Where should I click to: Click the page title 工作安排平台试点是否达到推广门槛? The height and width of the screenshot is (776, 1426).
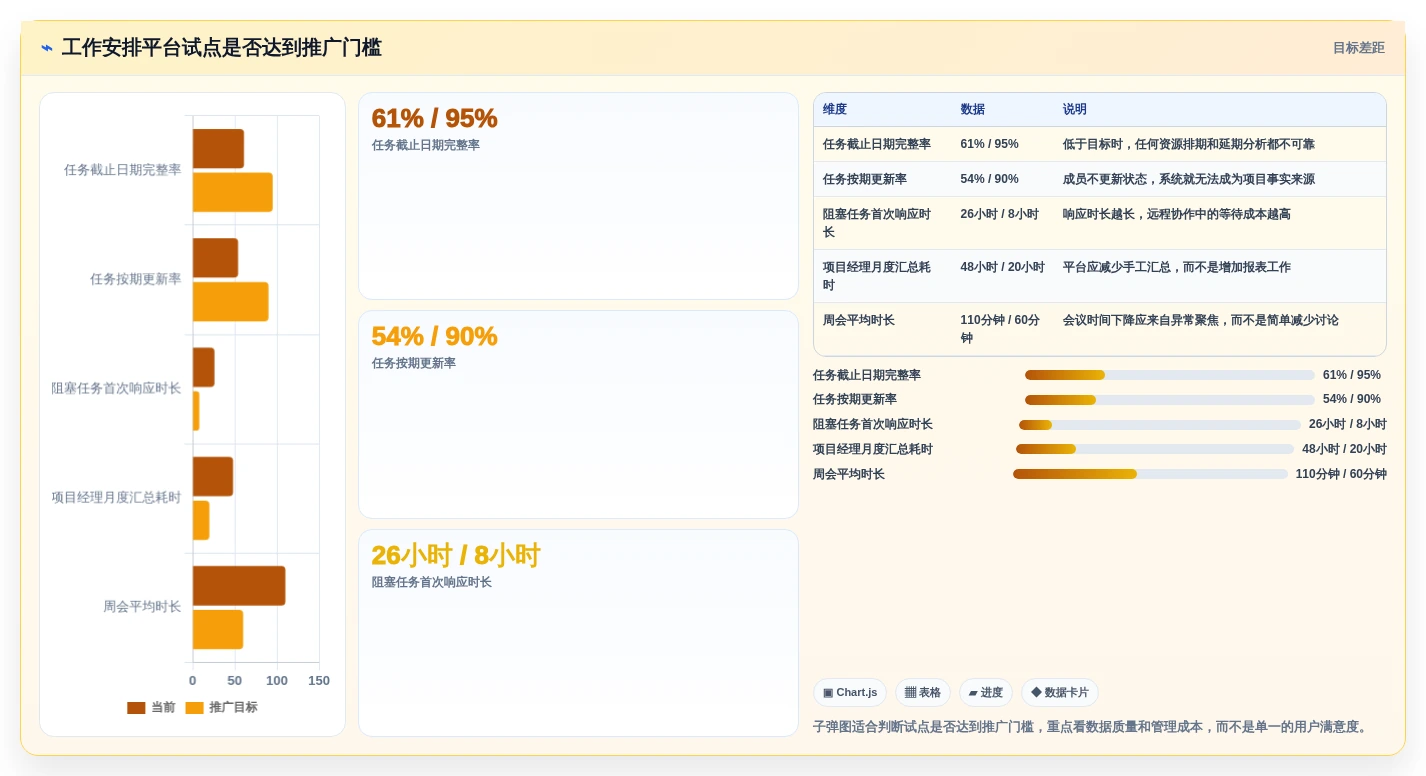click(x=222, y=48)
